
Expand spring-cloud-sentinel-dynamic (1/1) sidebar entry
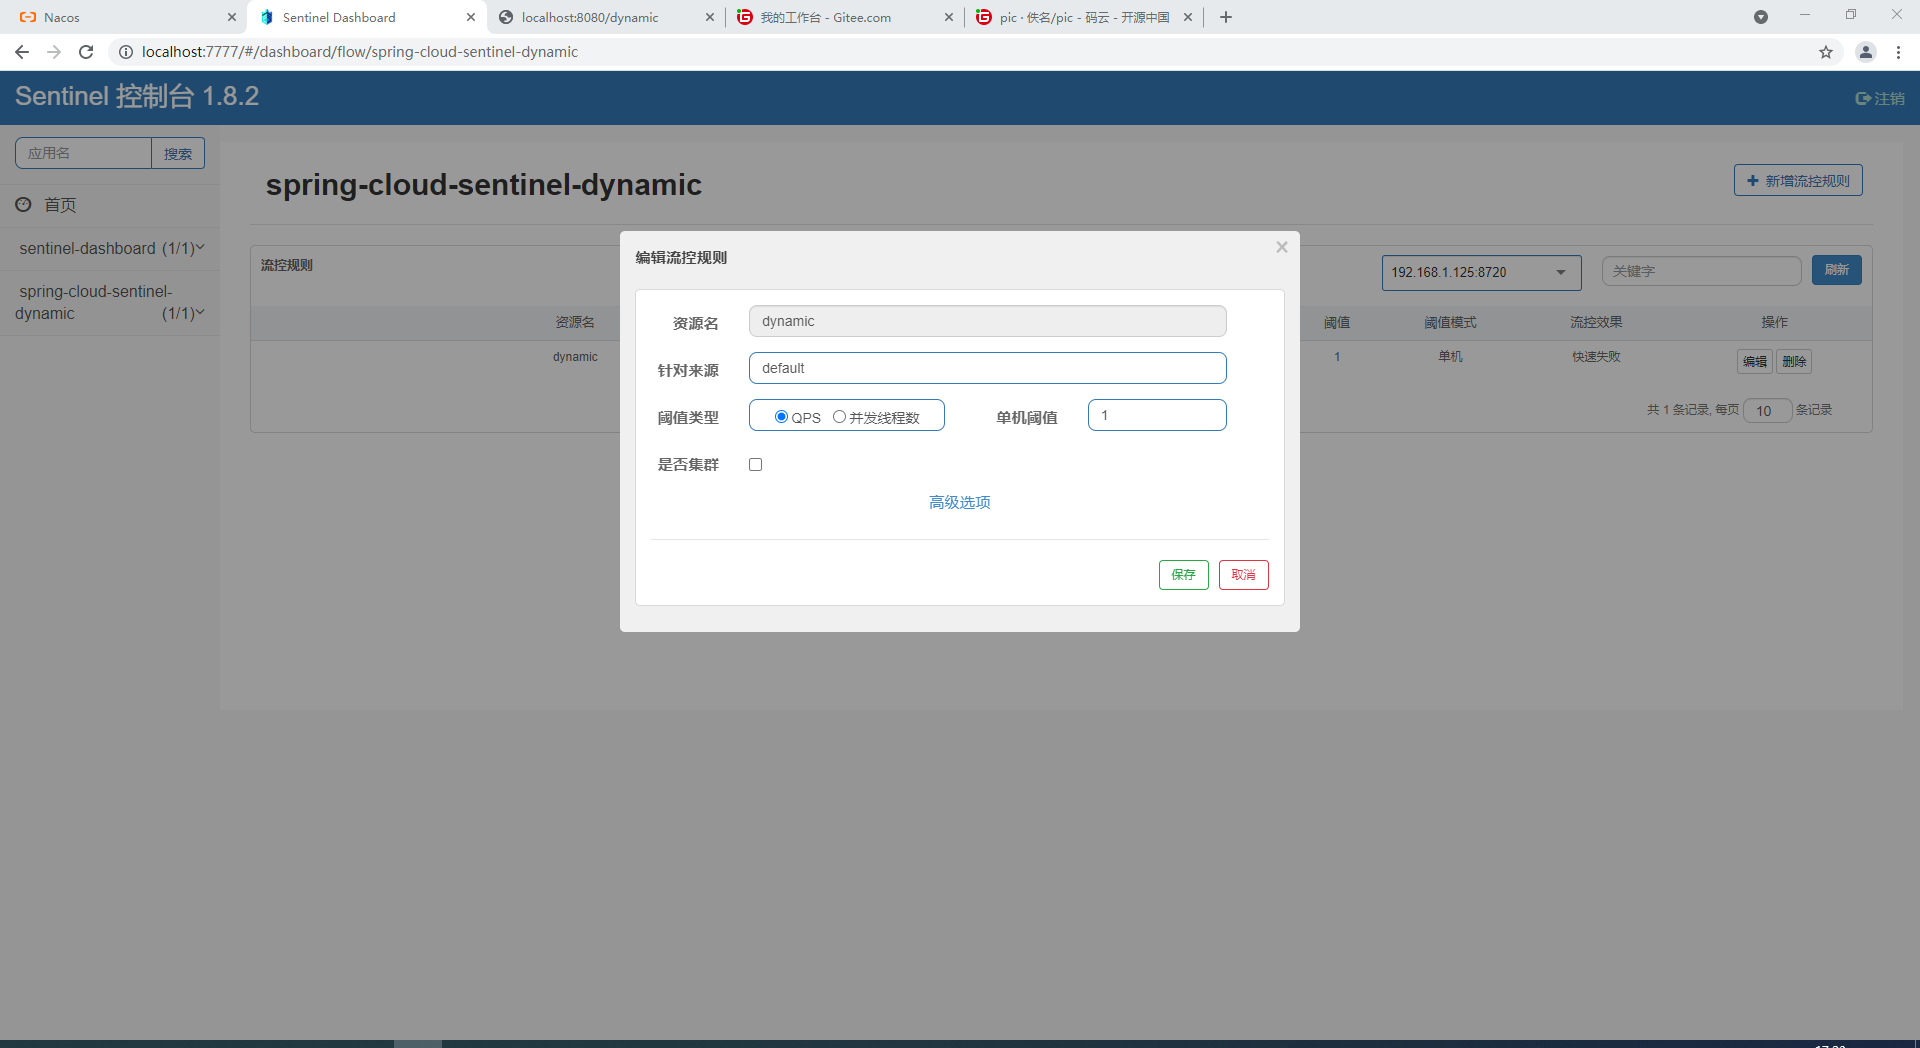point(110,302)
